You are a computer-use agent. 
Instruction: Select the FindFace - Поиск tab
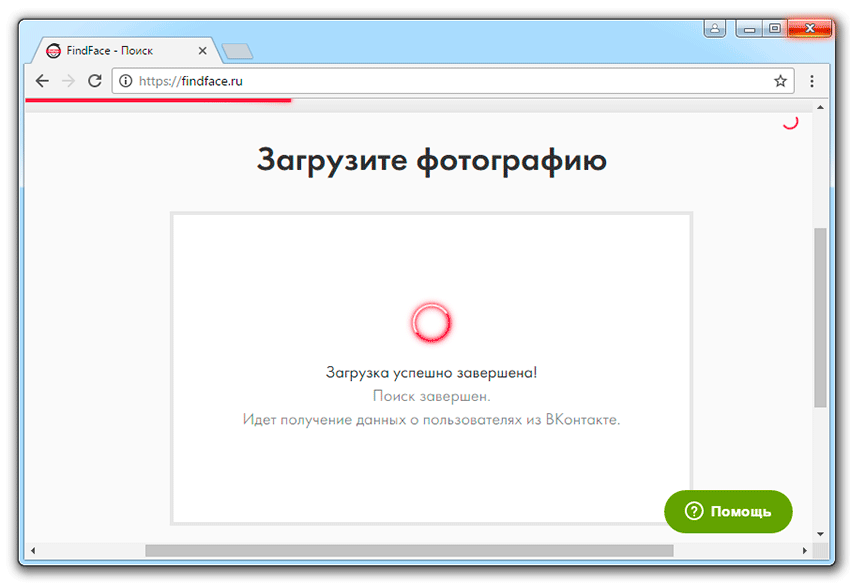click(x=127, y=51)
